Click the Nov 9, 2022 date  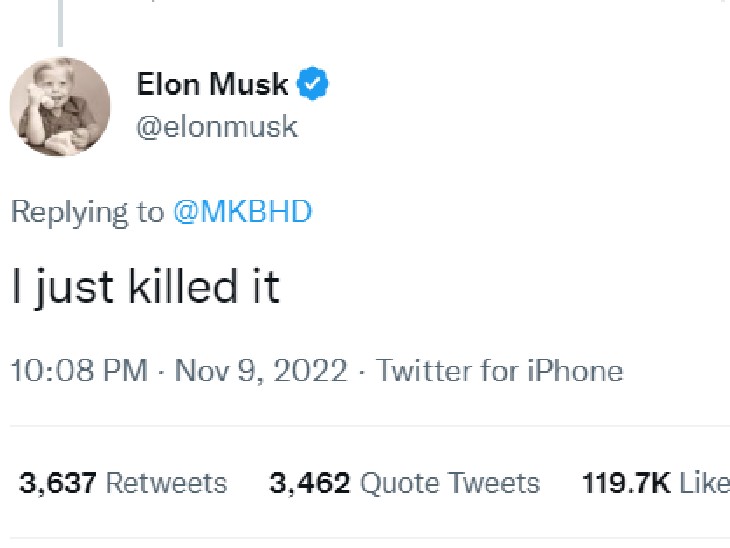point(261,371)
